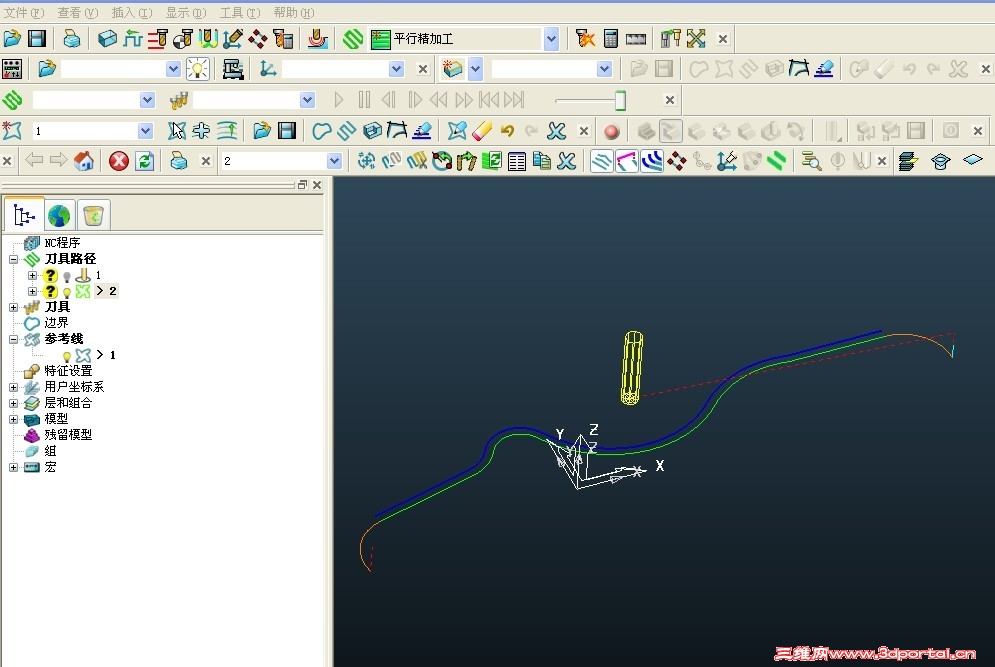Select the 组 tree item
Viewport: 995px width, 667px height.
point(50,451)
